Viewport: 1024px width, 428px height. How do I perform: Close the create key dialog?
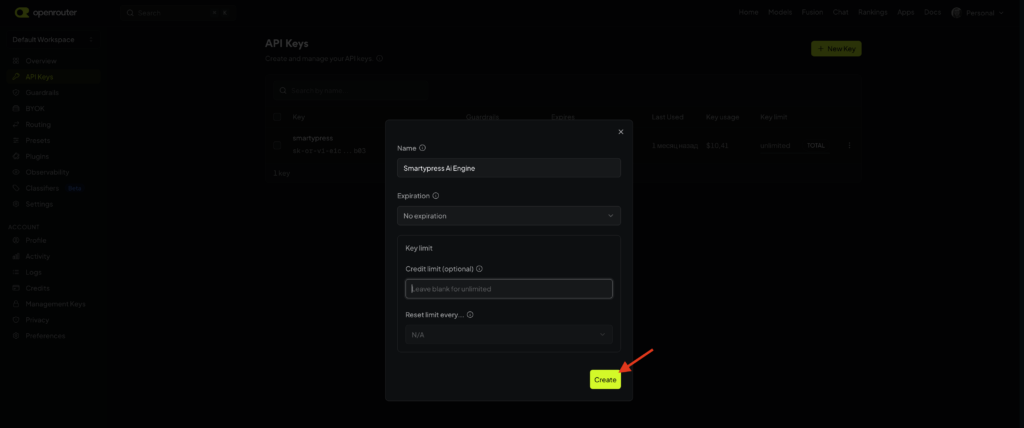coord(620,132)
